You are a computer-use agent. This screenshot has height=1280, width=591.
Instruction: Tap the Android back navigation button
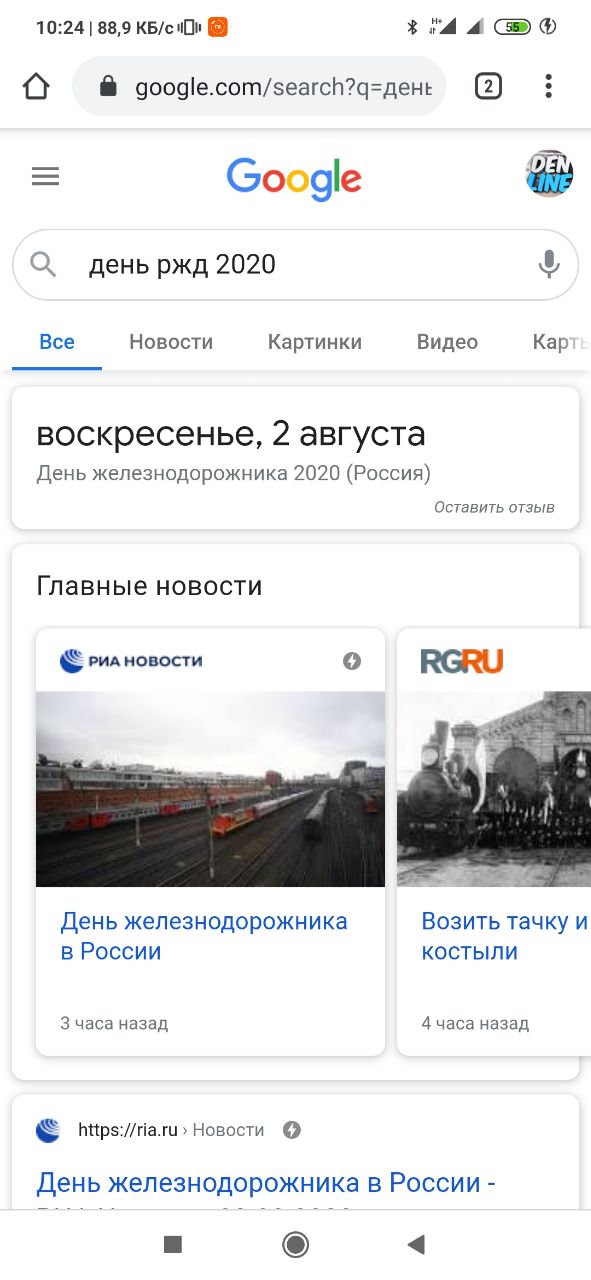[416, 1244]
